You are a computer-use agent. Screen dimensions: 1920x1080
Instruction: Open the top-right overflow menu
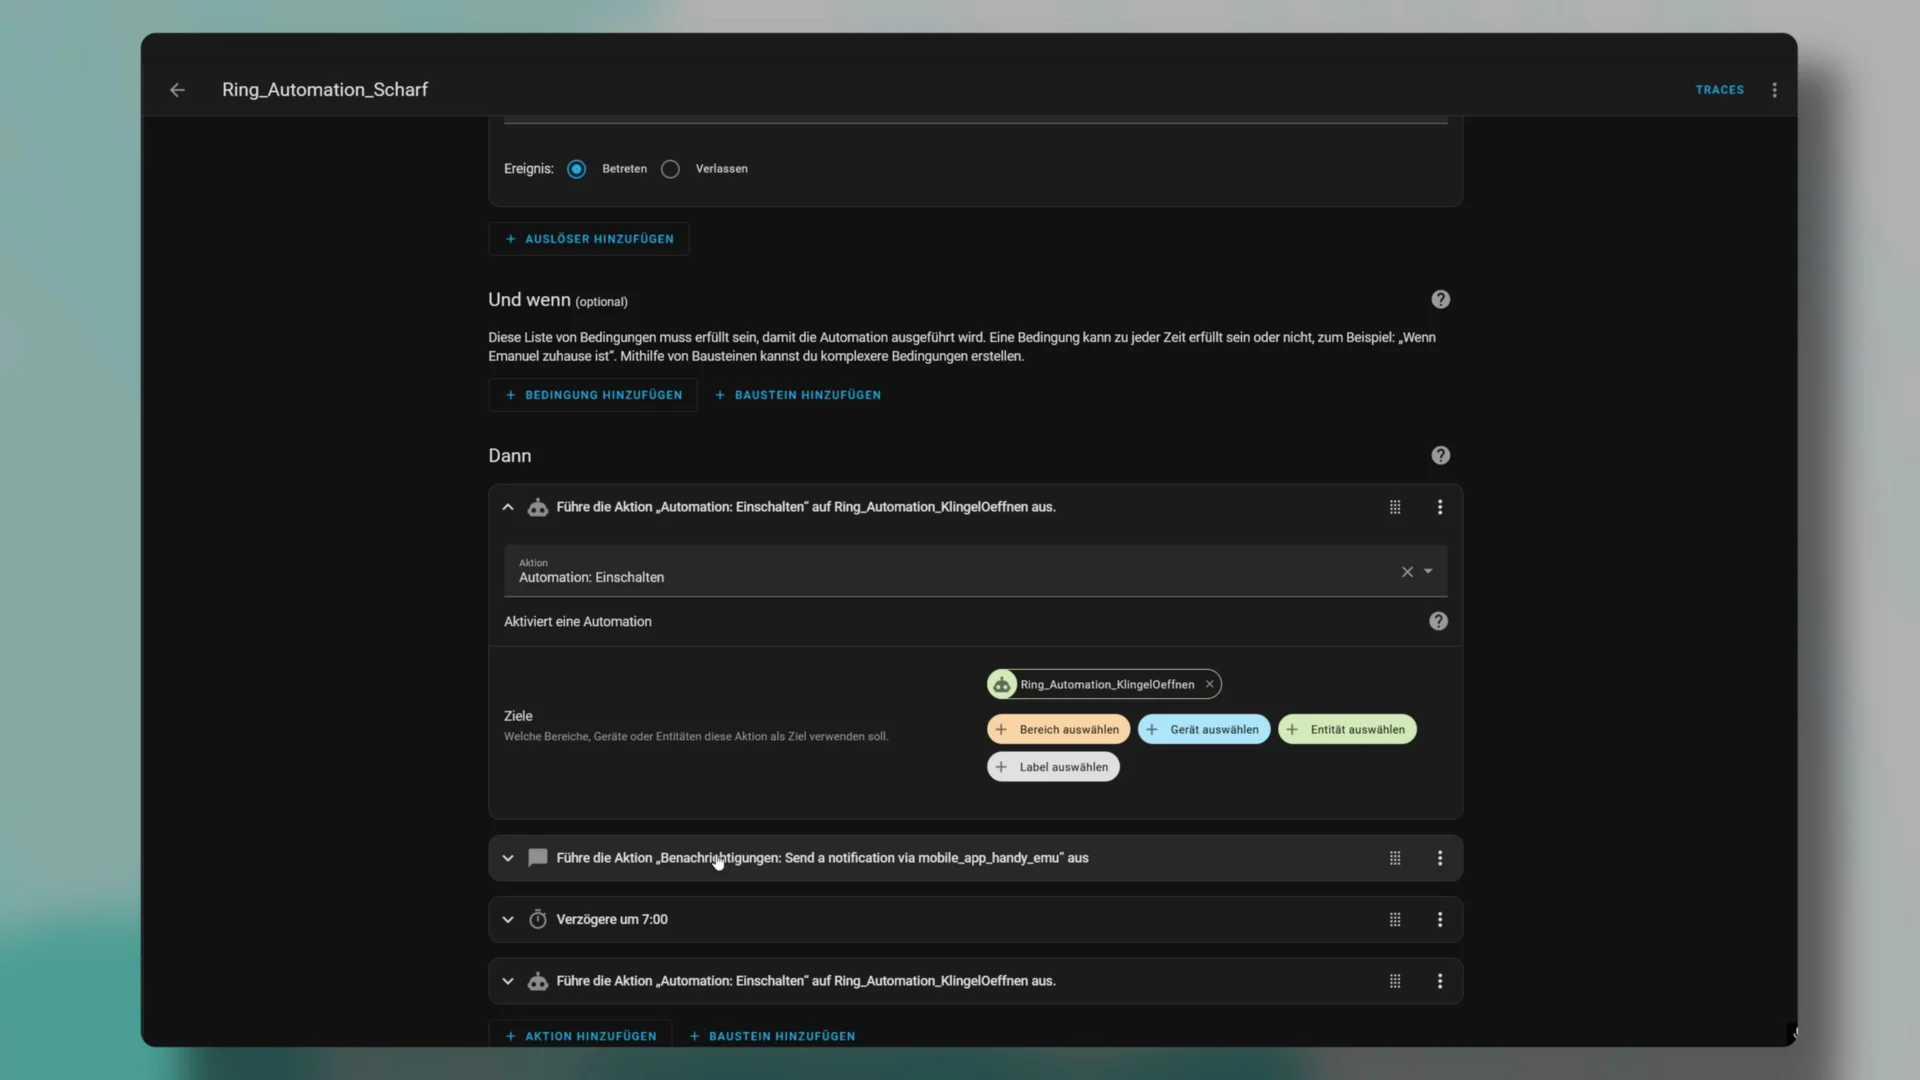tap(1774, 90)
